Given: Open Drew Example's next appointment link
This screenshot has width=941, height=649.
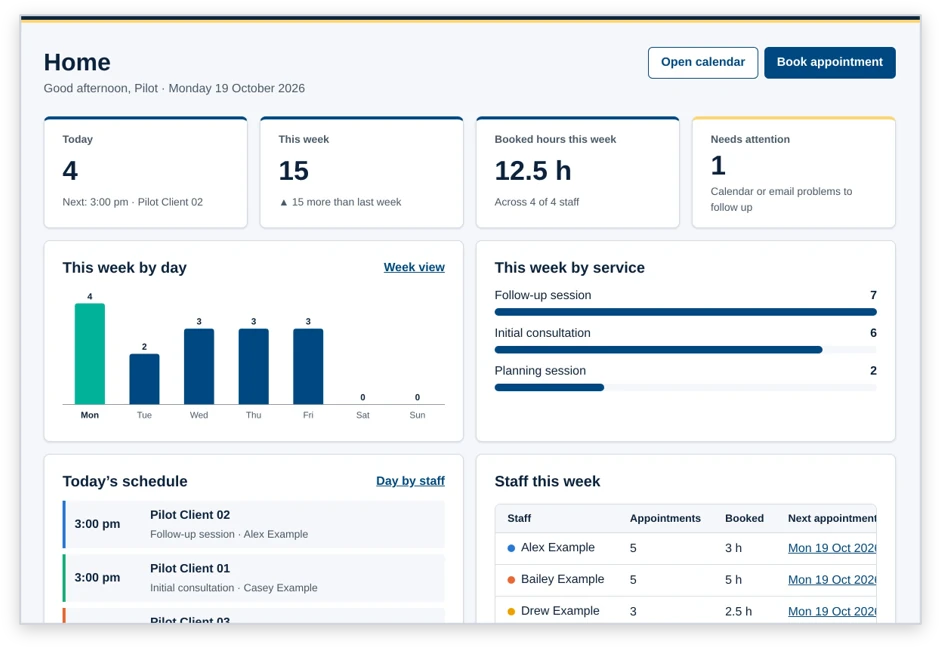Looking at the screenshot, I should pos(832,612).
